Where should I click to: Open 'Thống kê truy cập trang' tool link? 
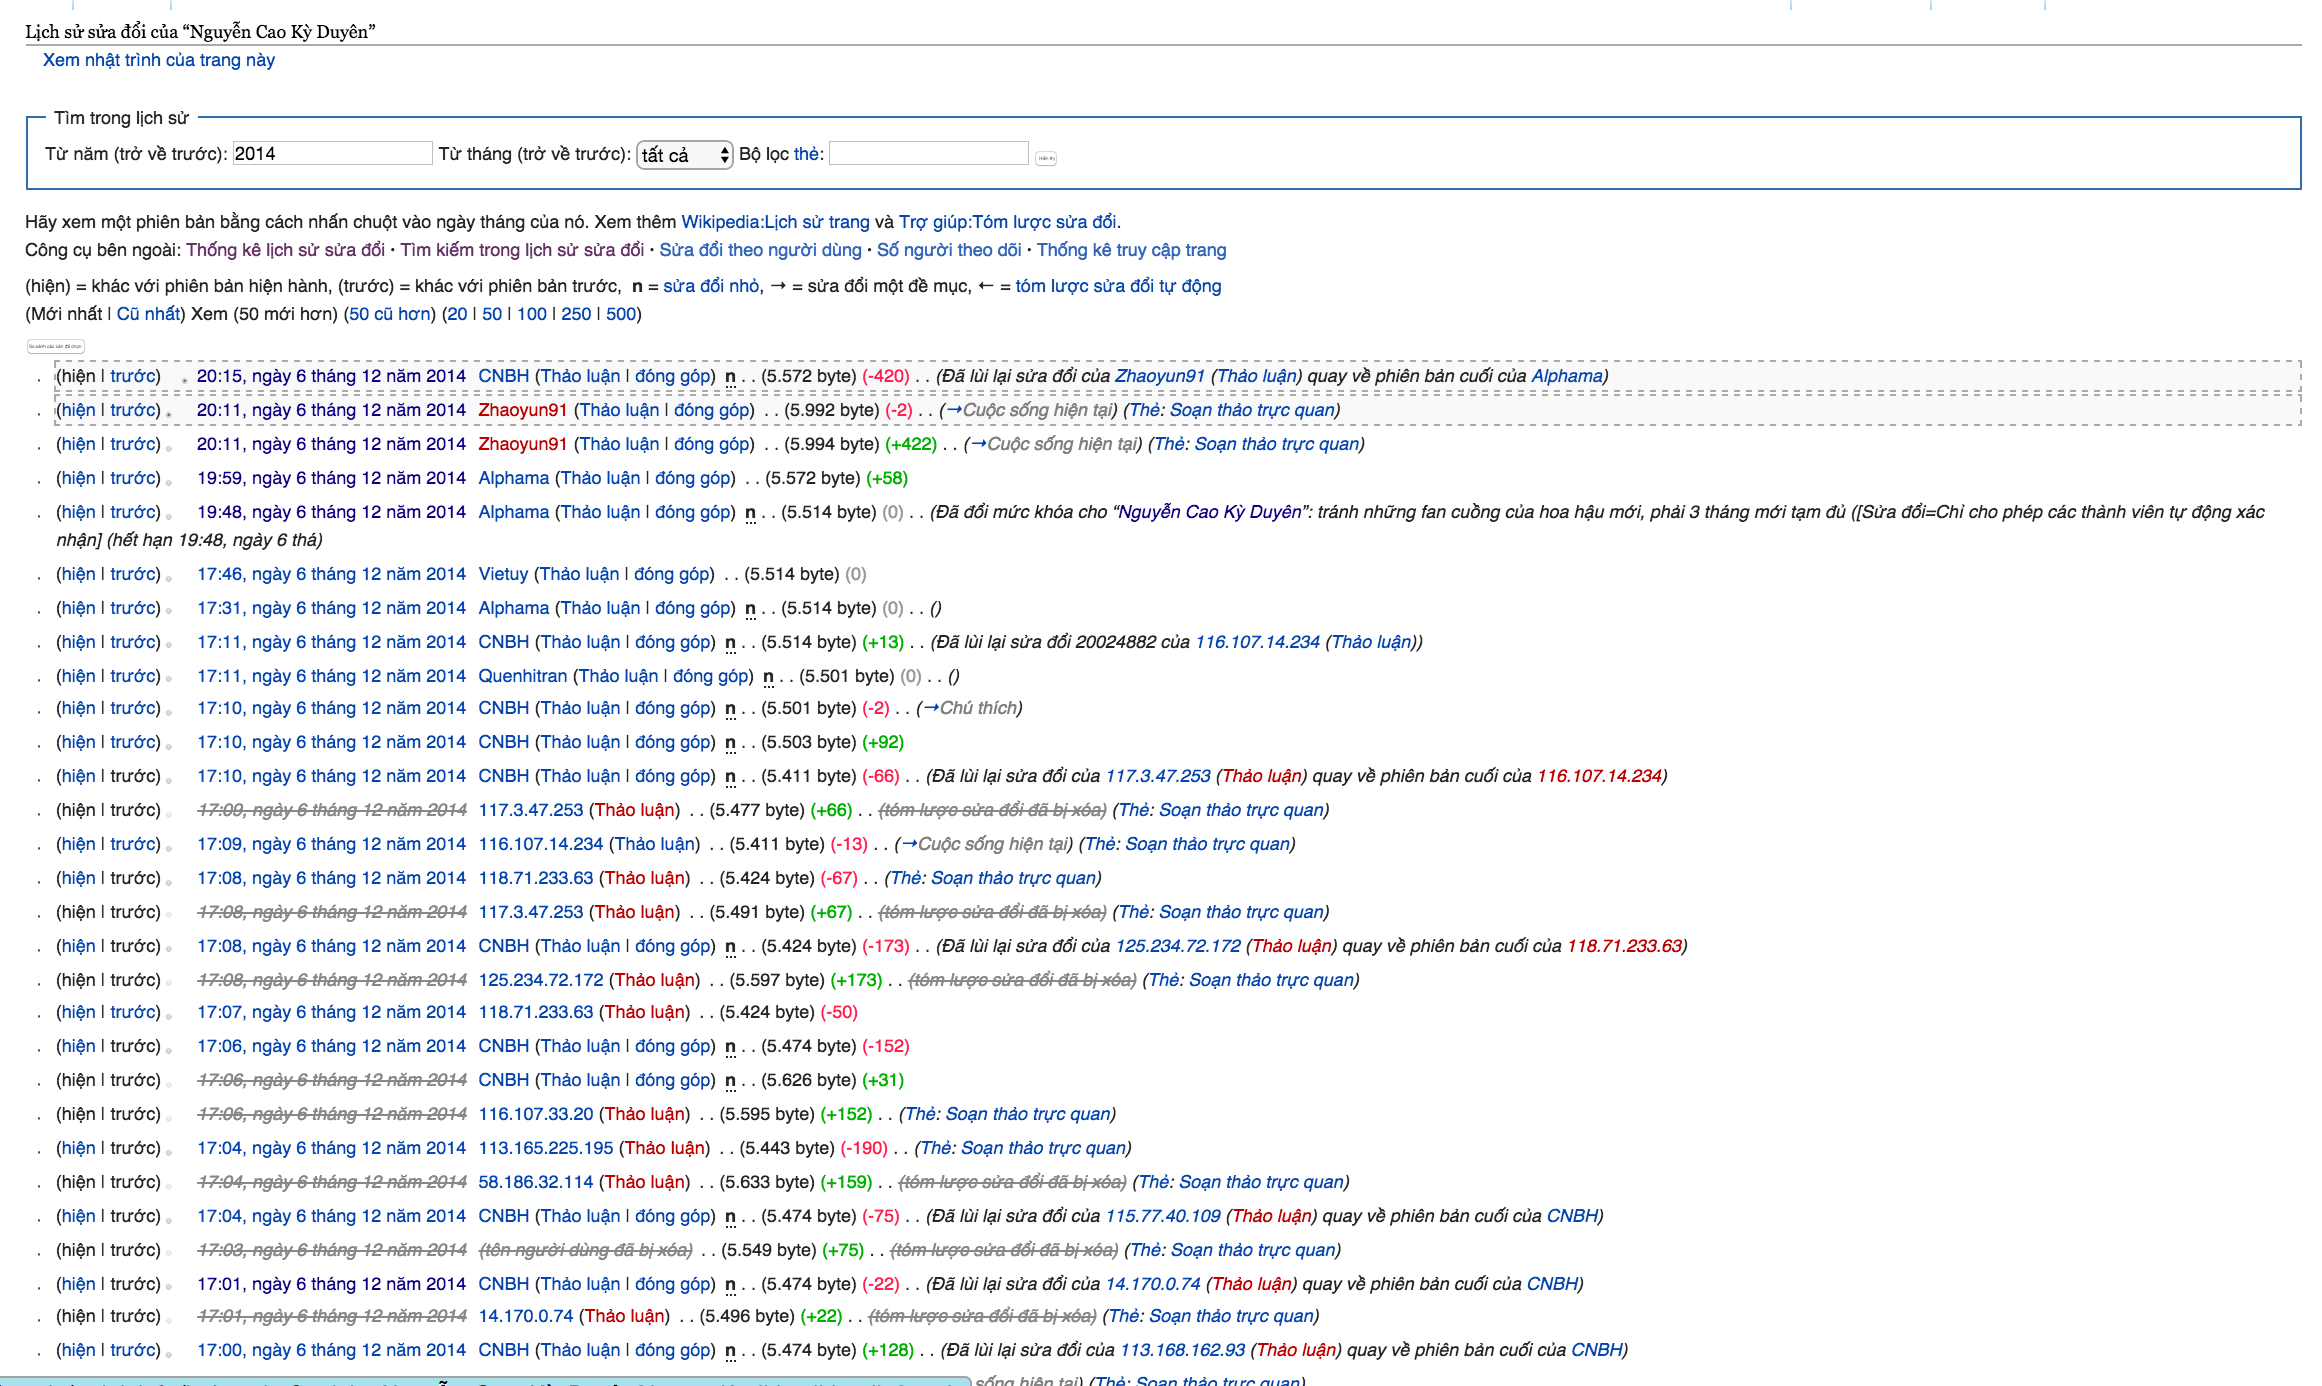pyautogui.click(x=1131, y=250)
